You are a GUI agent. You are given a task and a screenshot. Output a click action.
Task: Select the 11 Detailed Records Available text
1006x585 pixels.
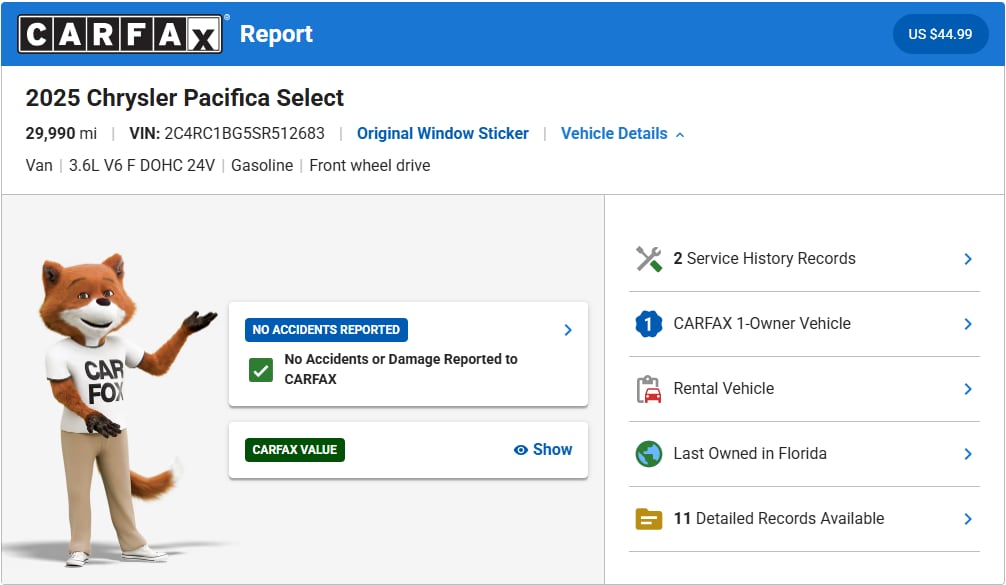778,518
